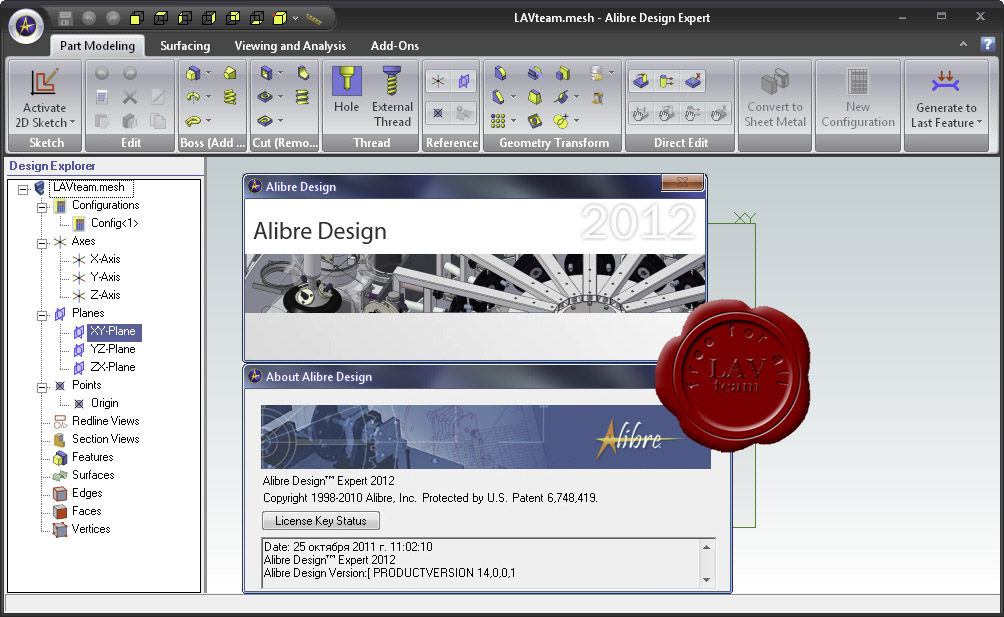1004x617 pixels.
Task: Select the Revolve Cut tool
Action: click(266, 97)
